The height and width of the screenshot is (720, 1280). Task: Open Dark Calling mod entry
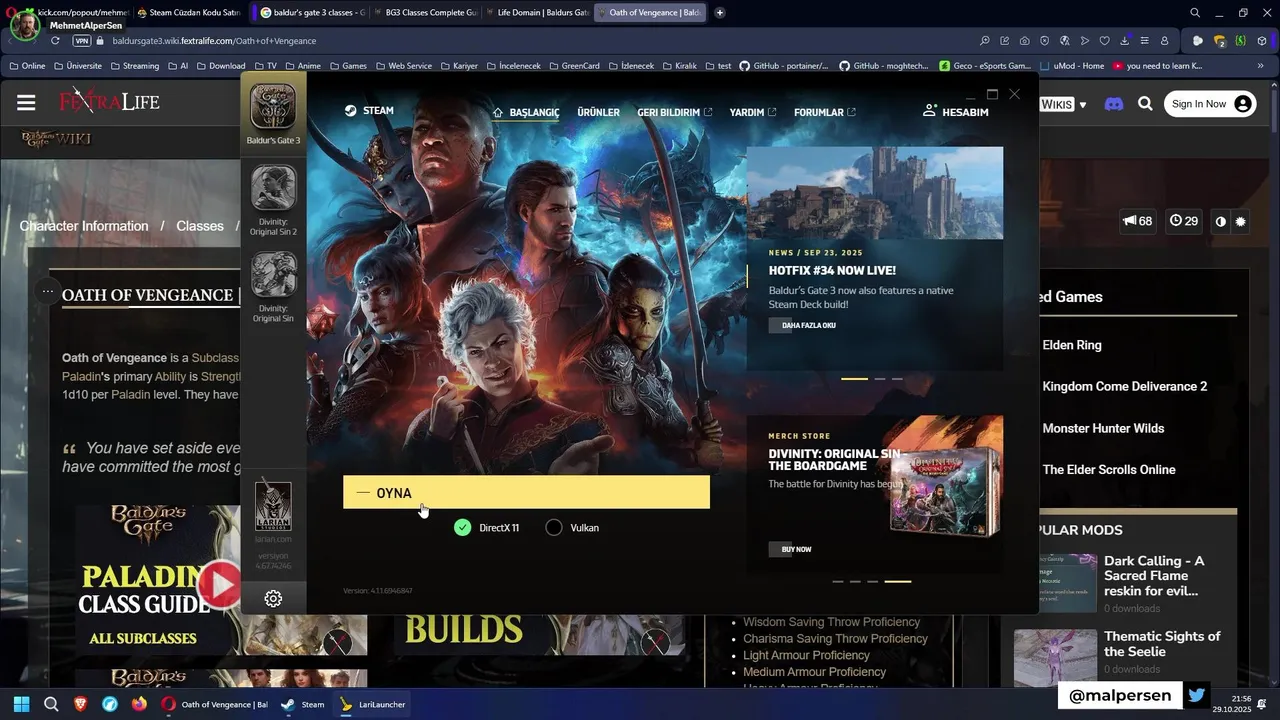pos(1155,576)
